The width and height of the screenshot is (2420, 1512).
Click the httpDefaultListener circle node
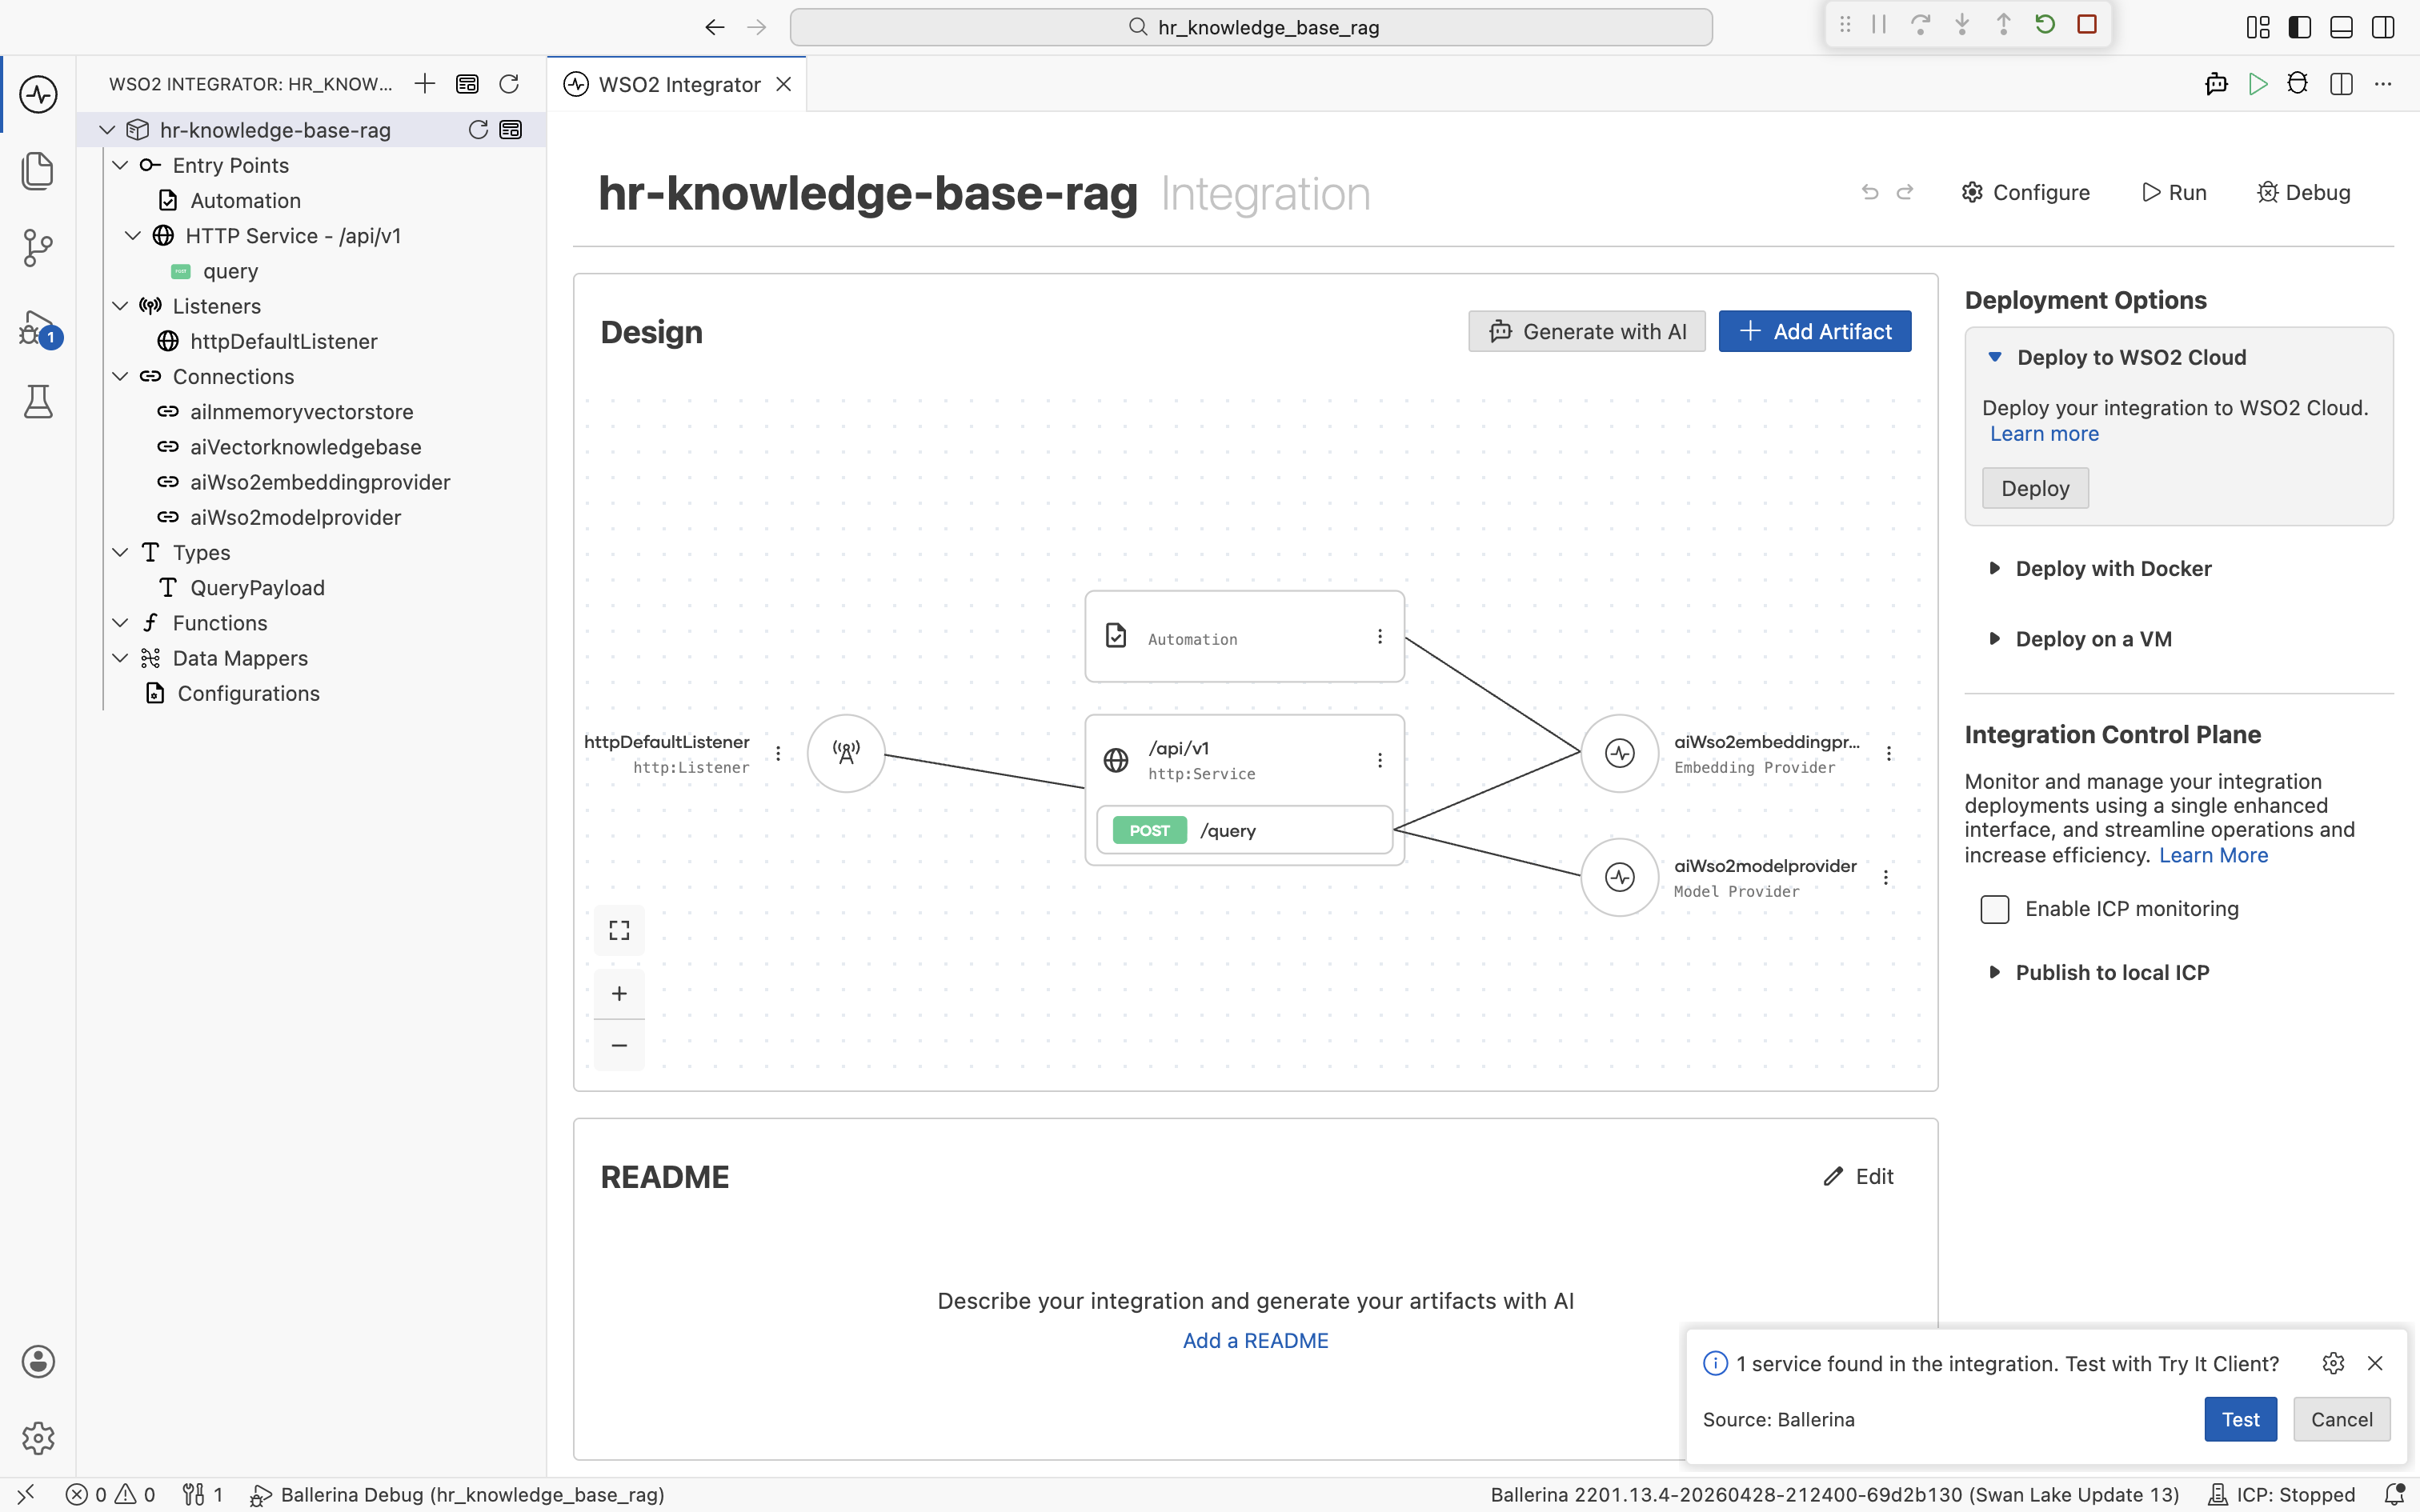pos(846,754)
